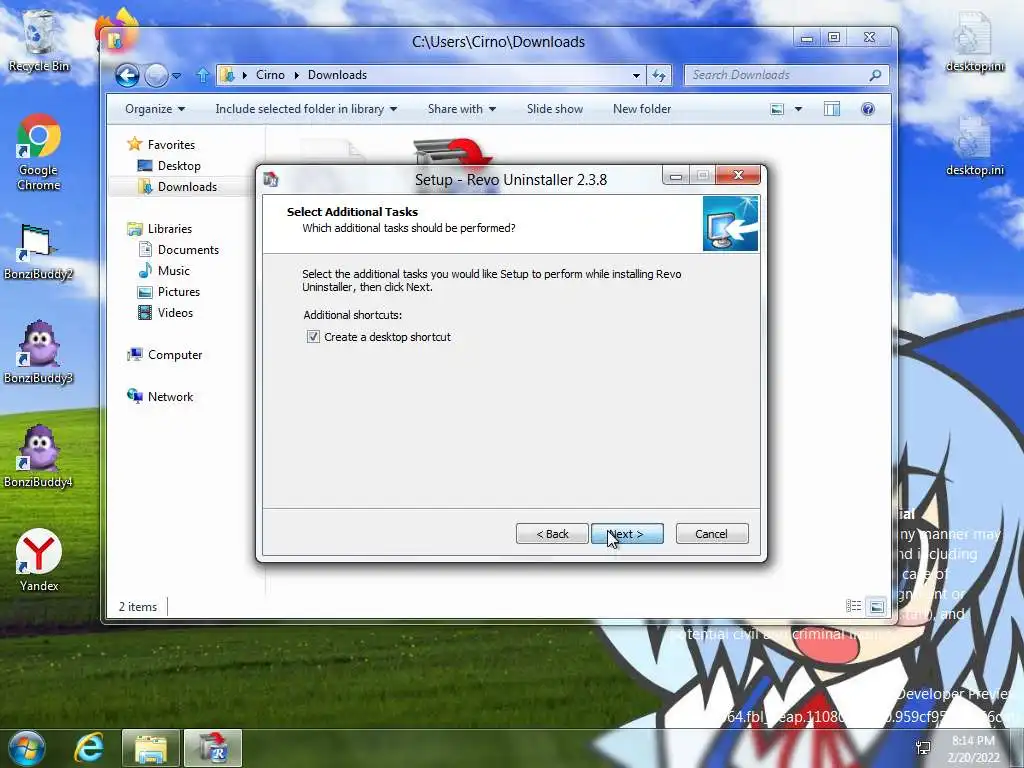Select BonziBuddy2 desktop shortcut

point(38,251)
